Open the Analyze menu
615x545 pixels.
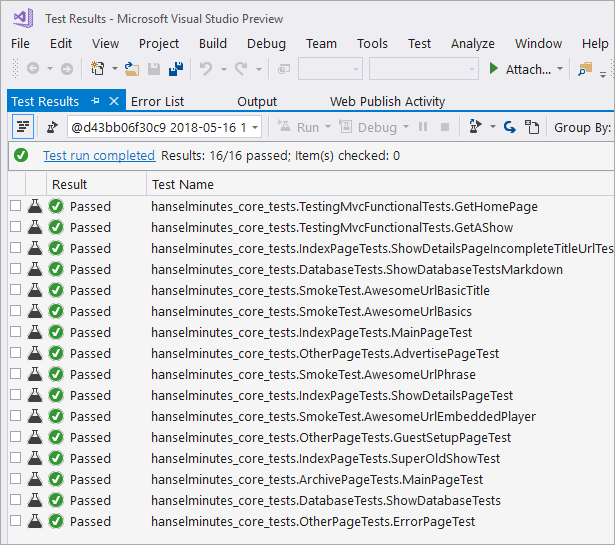pos(473,43)
